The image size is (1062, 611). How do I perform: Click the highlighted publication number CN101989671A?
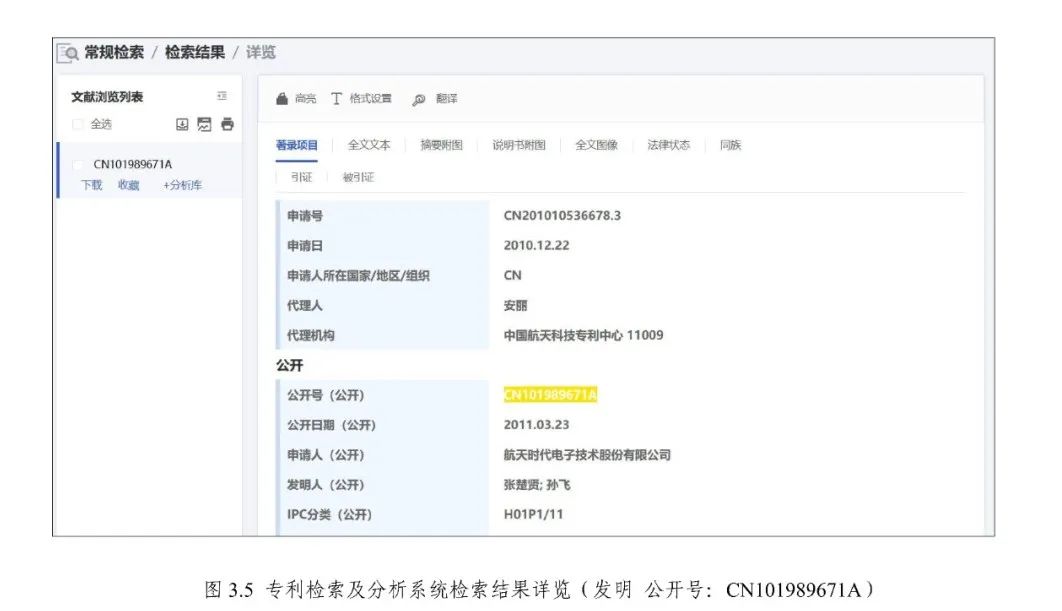point(550,395)
